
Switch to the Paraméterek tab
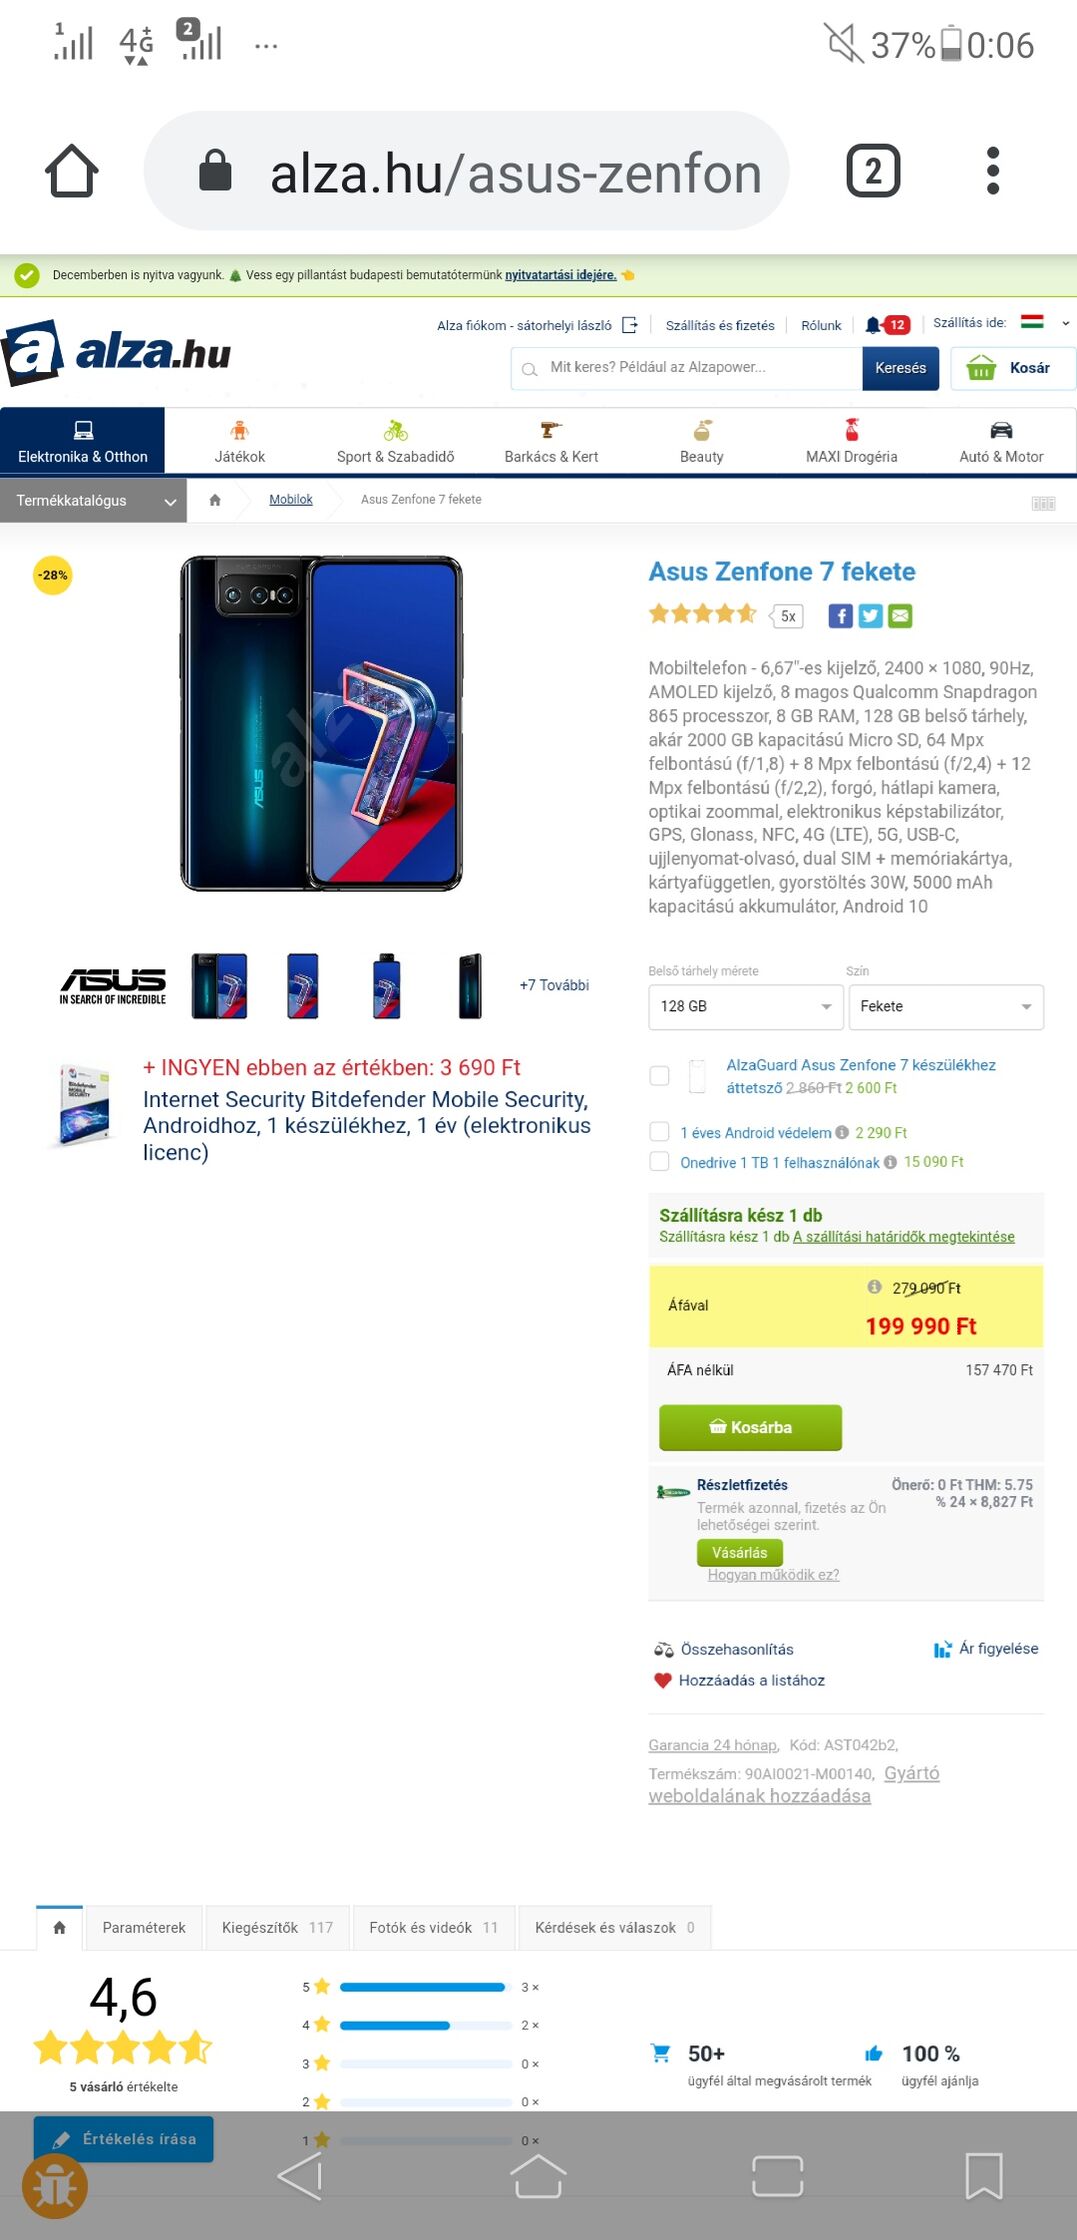click(x=144, y=1928)
